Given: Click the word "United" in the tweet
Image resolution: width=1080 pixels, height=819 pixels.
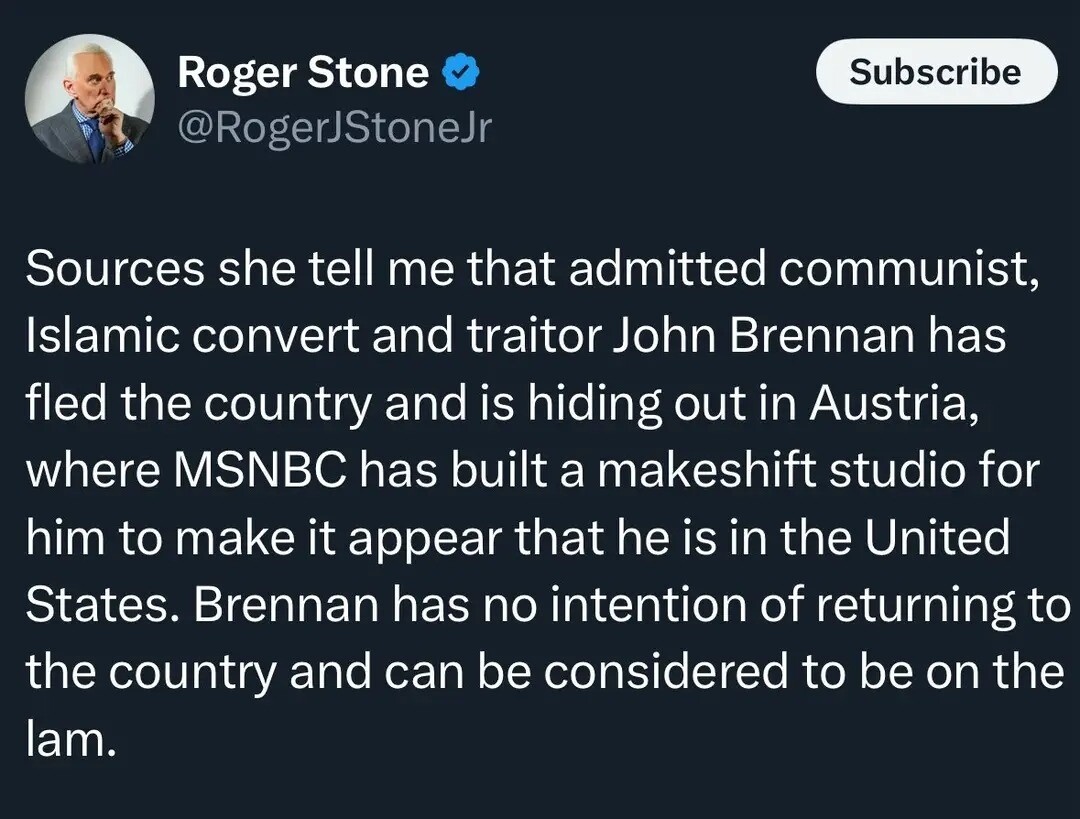Looking at the screenshot, I should tap(937, 539).
